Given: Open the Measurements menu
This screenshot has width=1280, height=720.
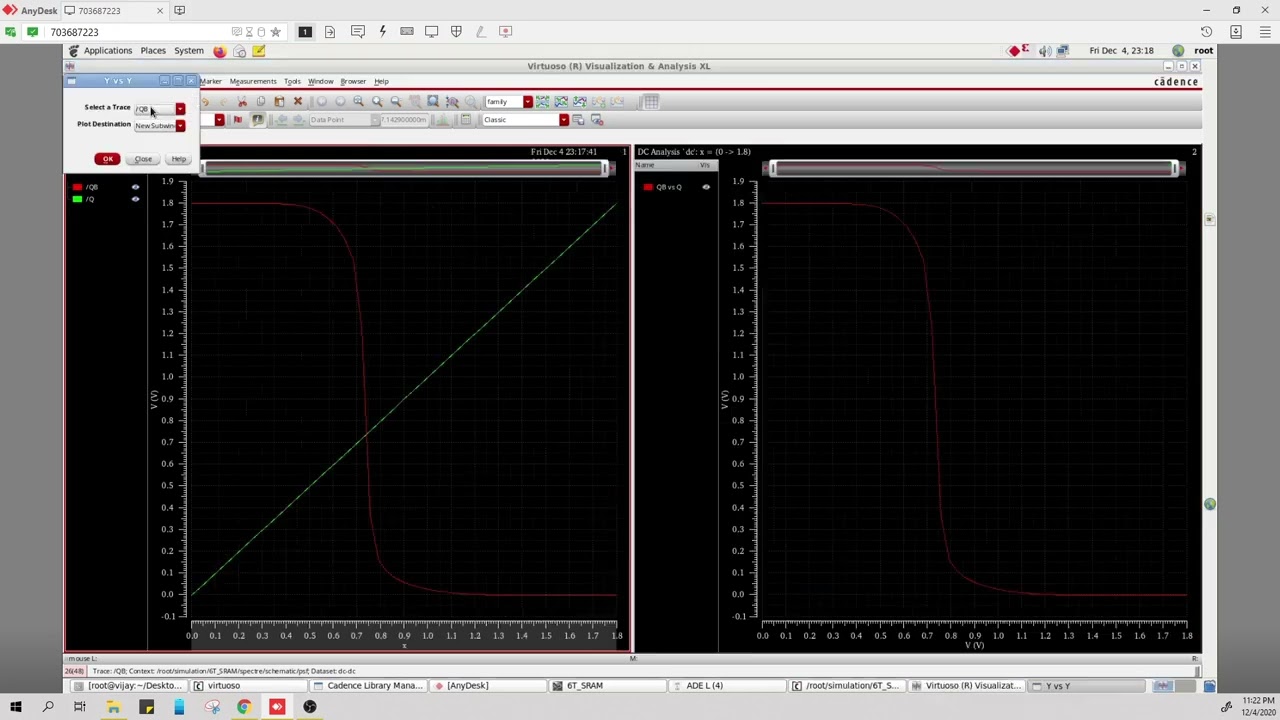Looking at the screenshot, I should [x=252, y=81].
